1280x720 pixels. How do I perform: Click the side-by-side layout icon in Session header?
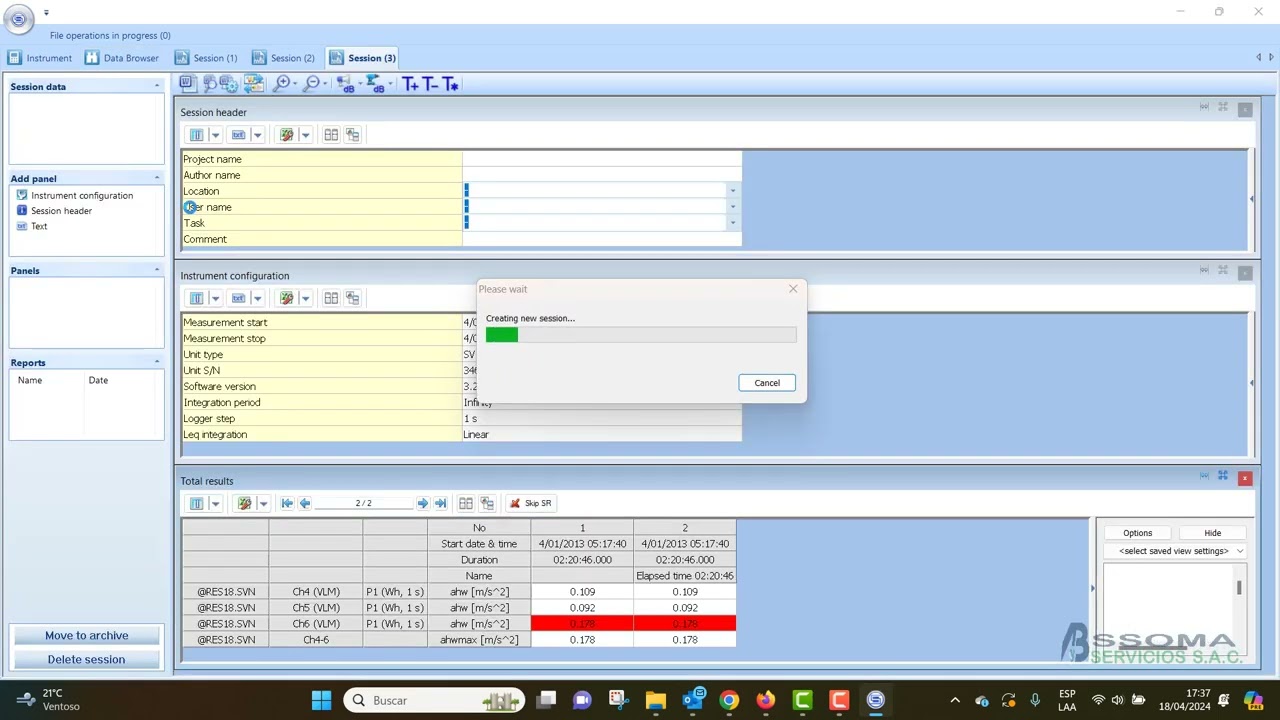pyautogui.click(x=331, y=135)
